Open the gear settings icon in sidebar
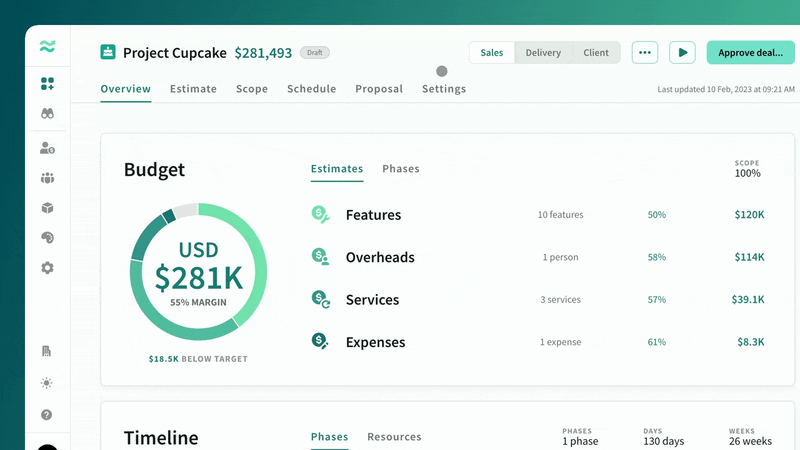Screen dimensions: 800x450 tap(47, 268)
